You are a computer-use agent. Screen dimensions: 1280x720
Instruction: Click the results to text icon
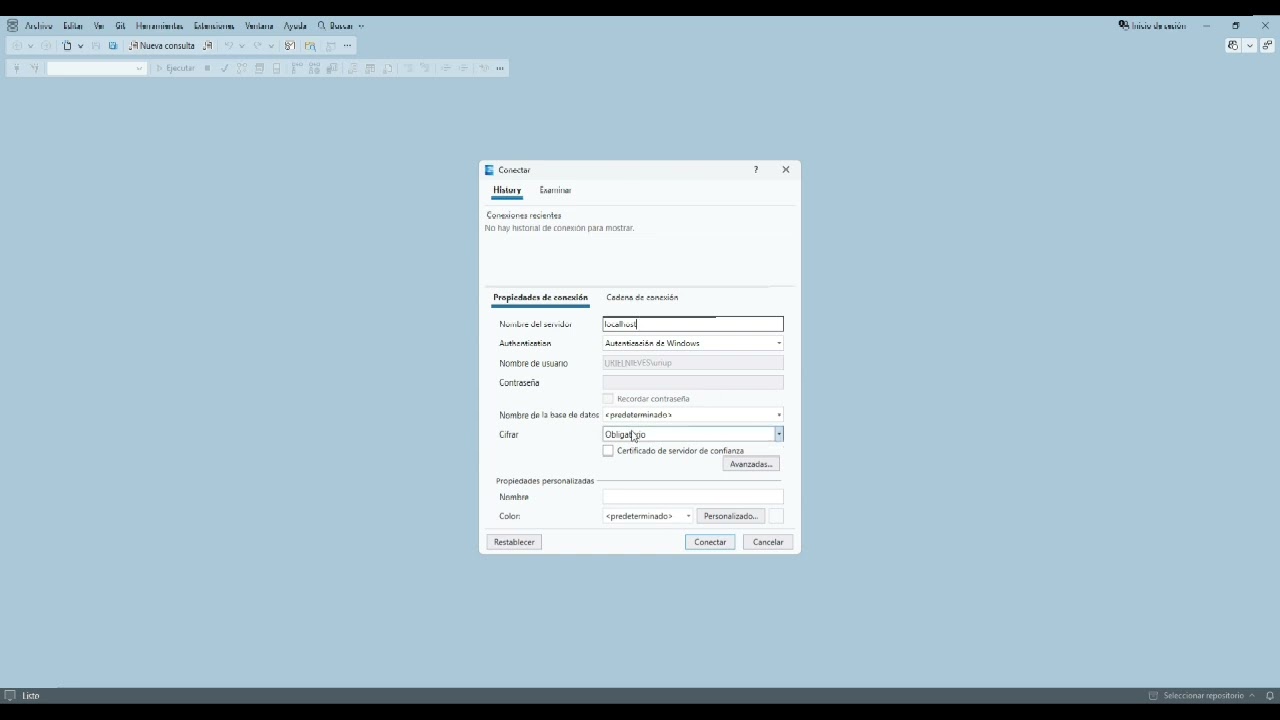coord(352,68)
